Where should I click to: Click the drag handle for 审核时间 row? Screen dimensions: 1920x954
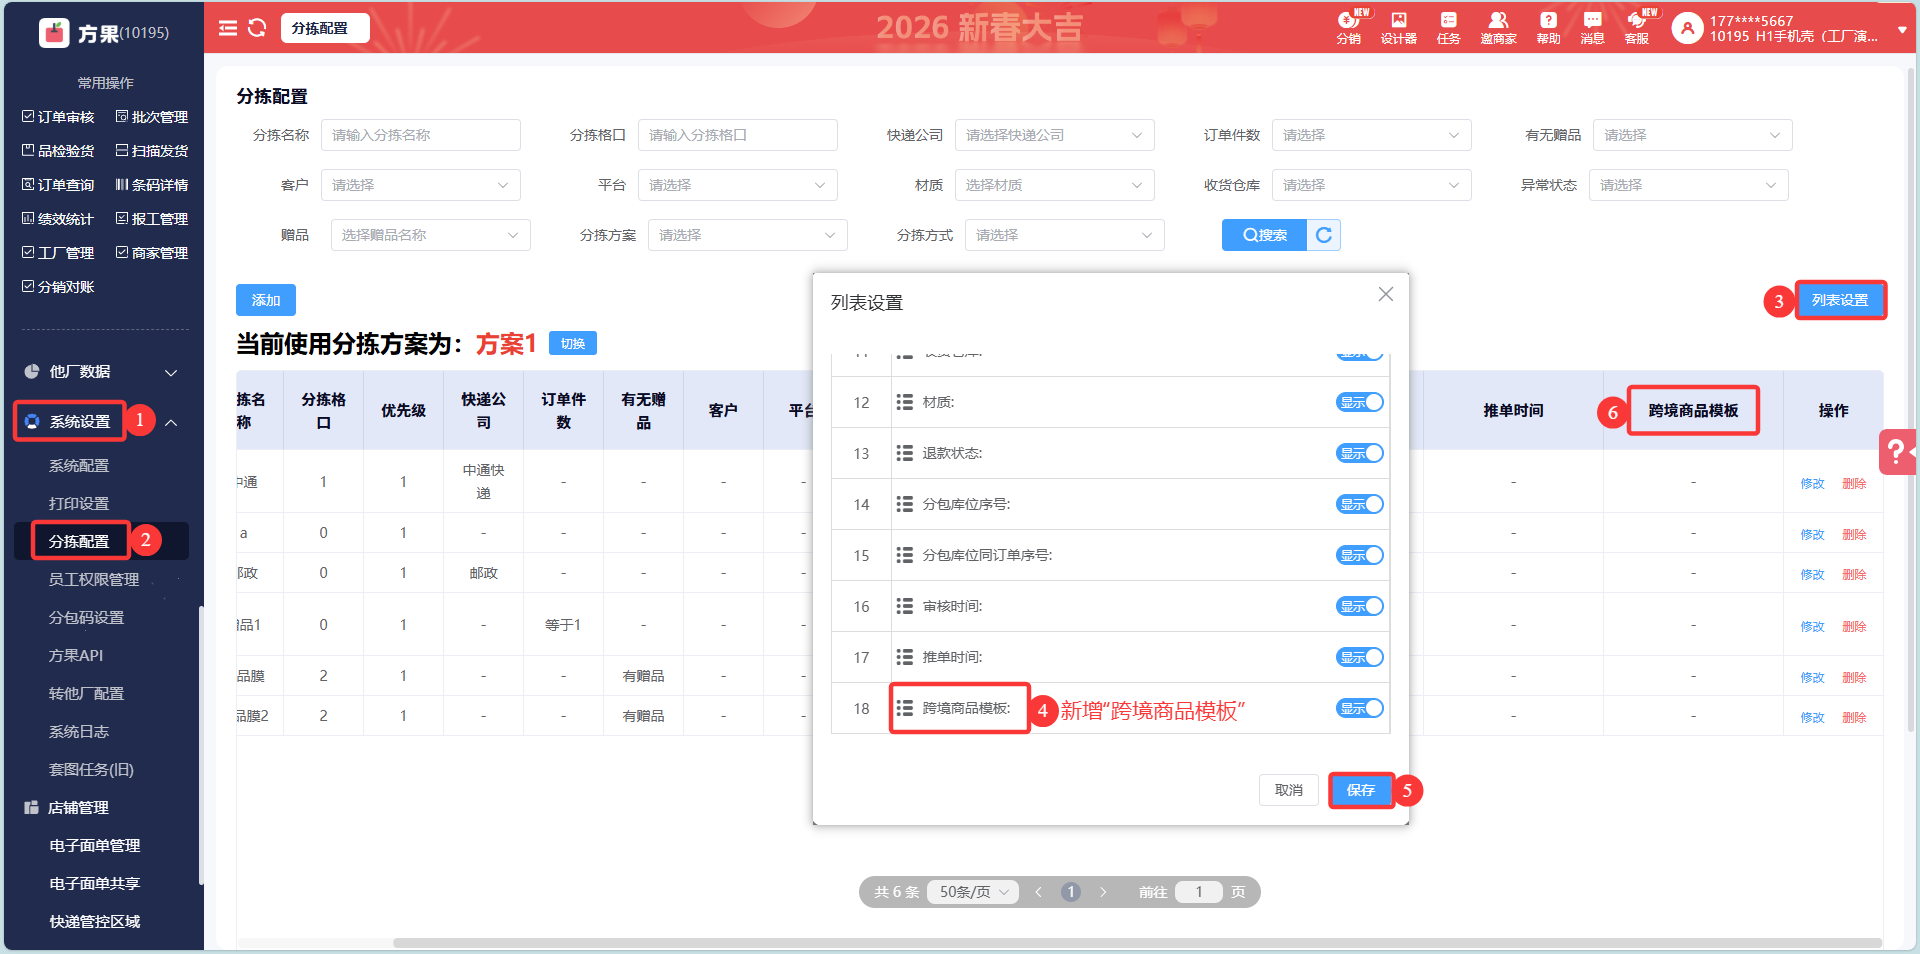click(x=904, y=606)
